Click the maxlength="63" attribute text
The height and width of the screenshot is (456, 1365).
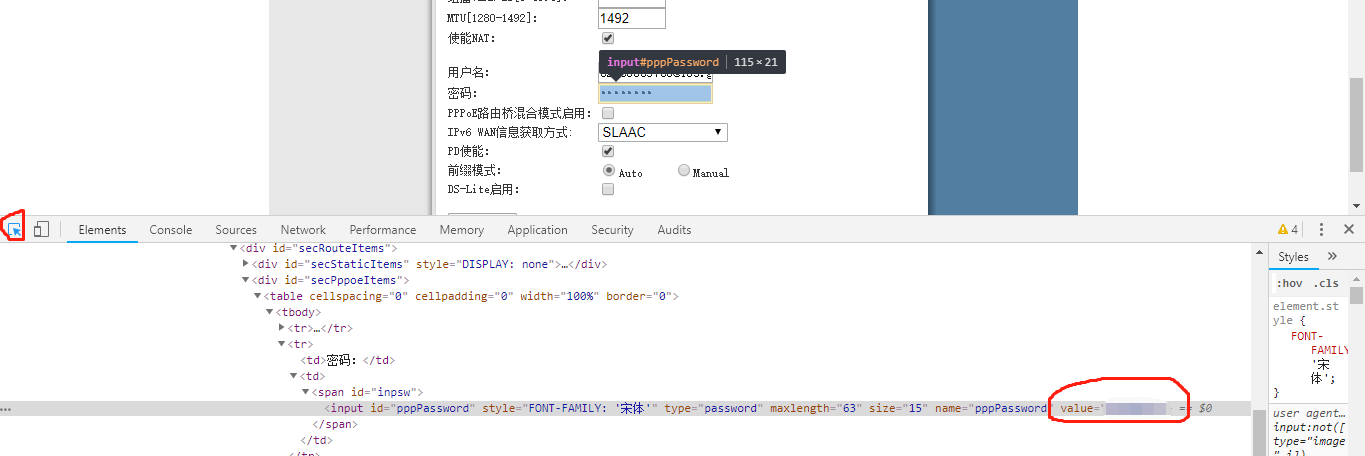pos(816,409)
